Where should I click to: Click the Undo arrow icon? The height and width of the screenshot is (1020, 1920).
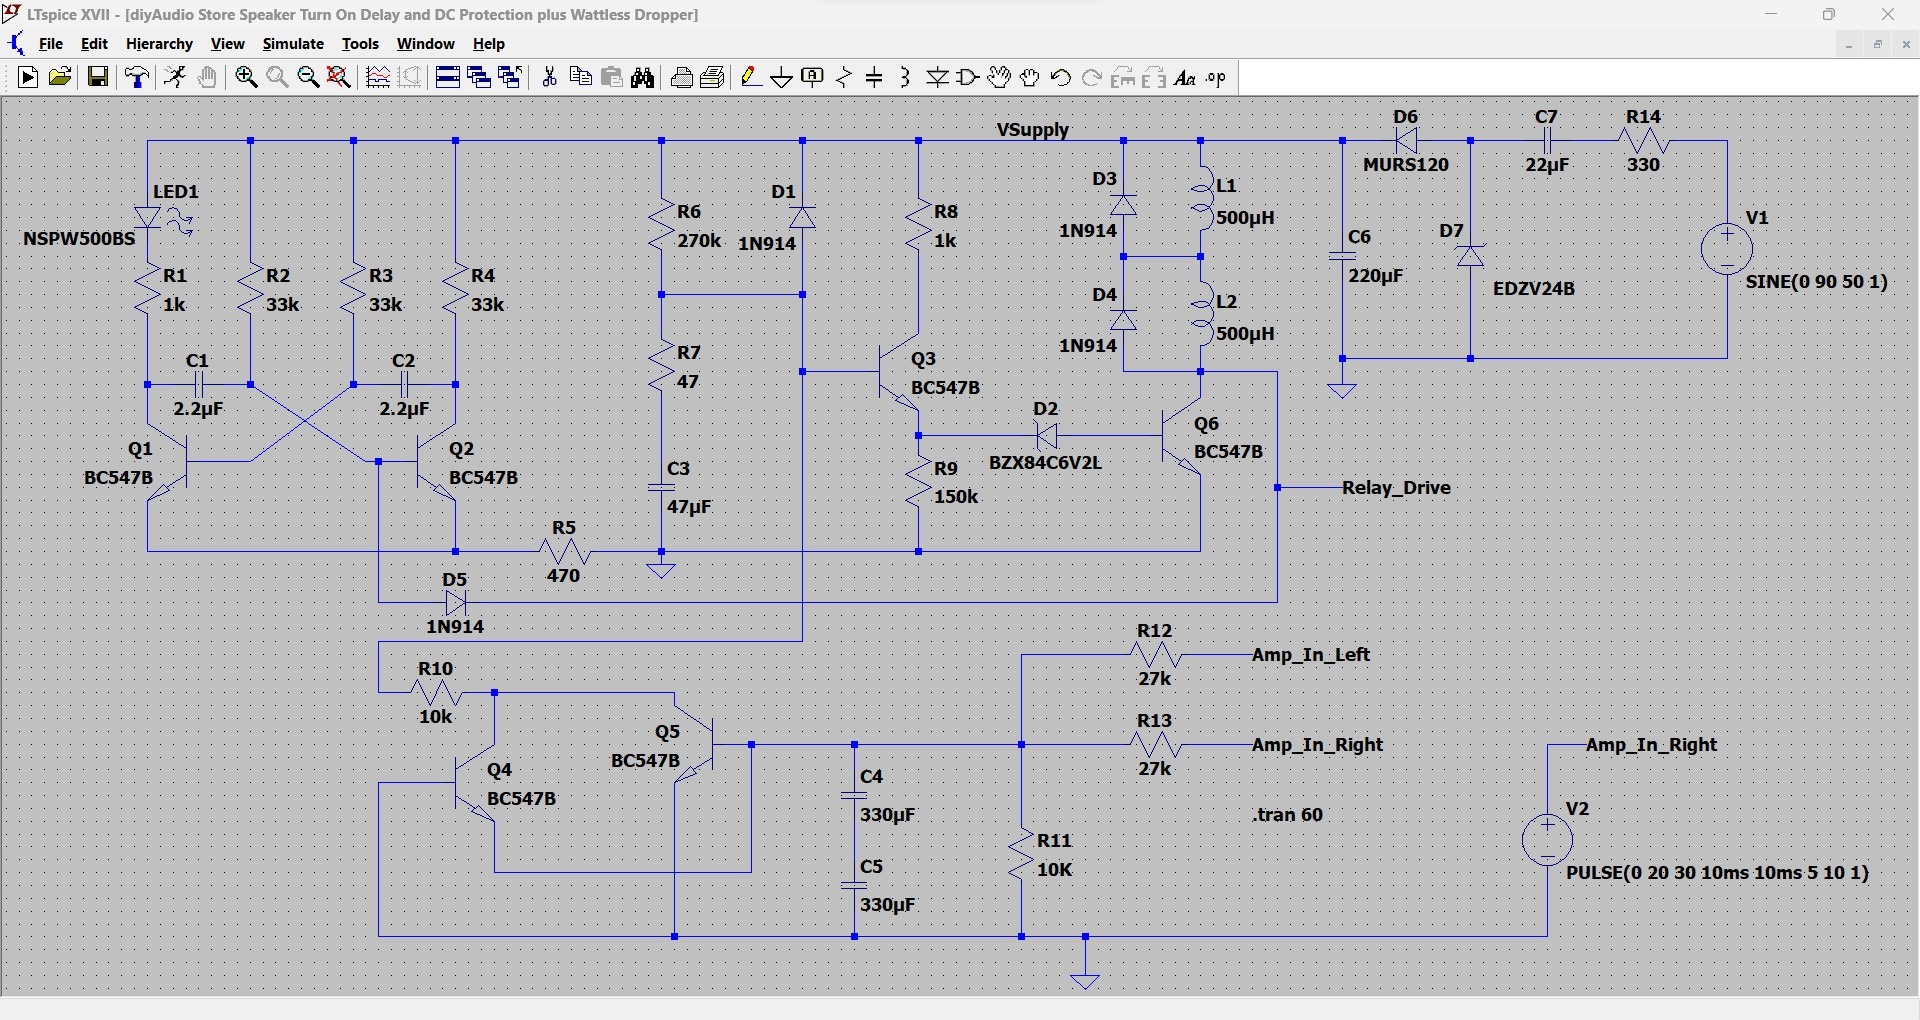tap(1061, 78)
